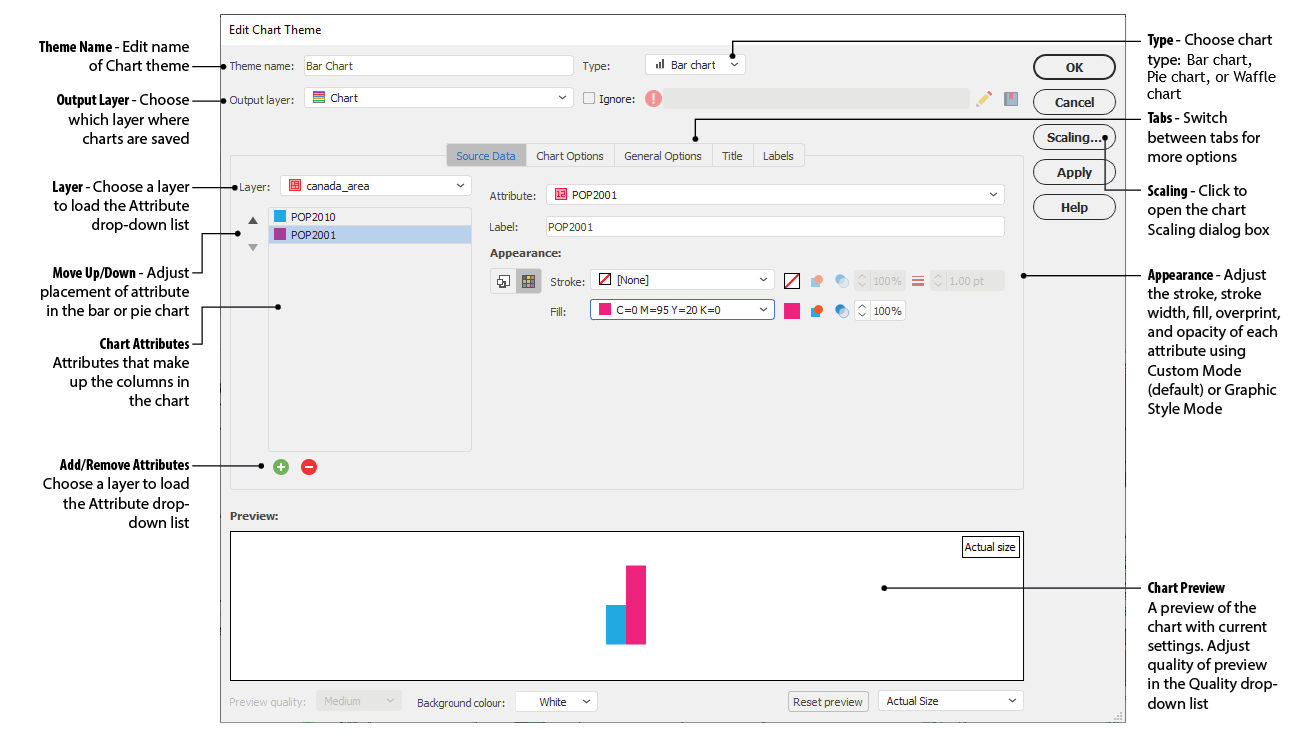The height and width of the screenshot is (733, 1295).
Task: Open the Preview quality Medium dropdown
Action: (359, 702)
